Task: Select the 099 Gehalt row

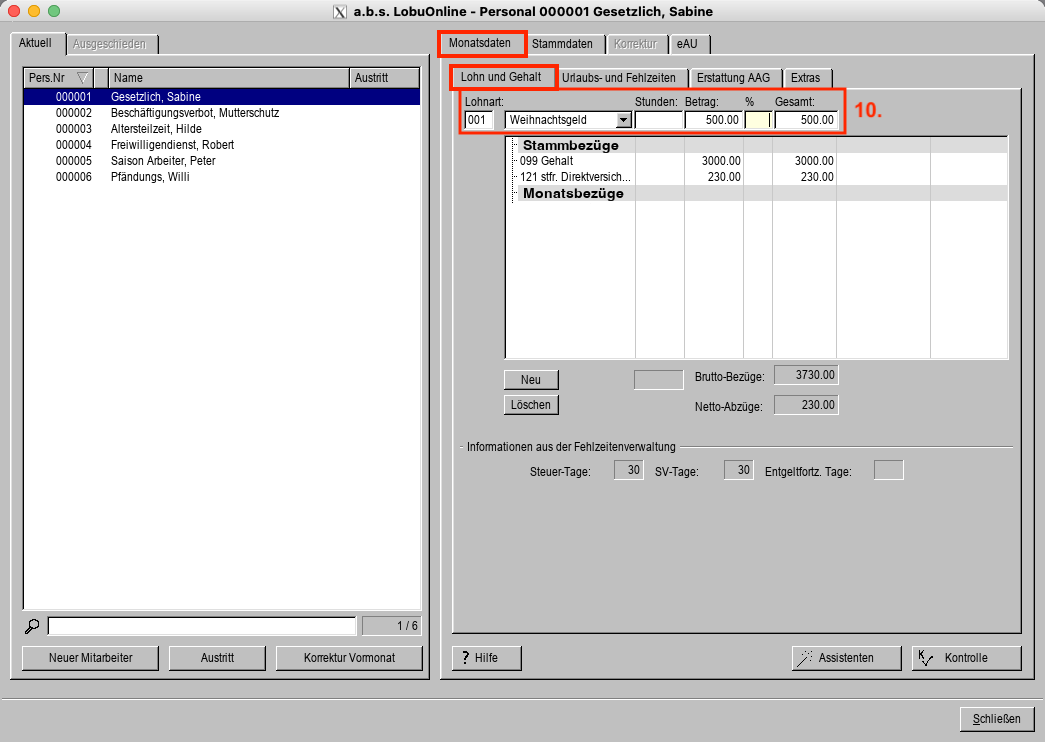Action: [x=570, y=161]
